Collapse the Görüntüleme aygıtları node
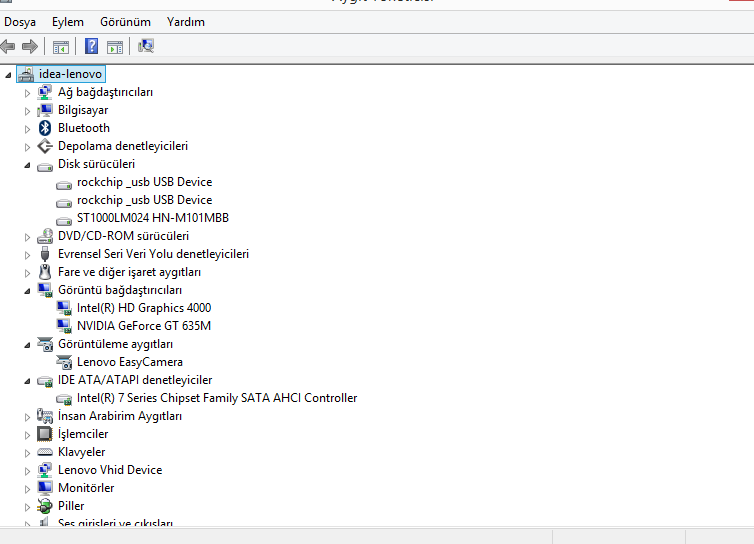The image size is (754, 544). tap(27, 345)
